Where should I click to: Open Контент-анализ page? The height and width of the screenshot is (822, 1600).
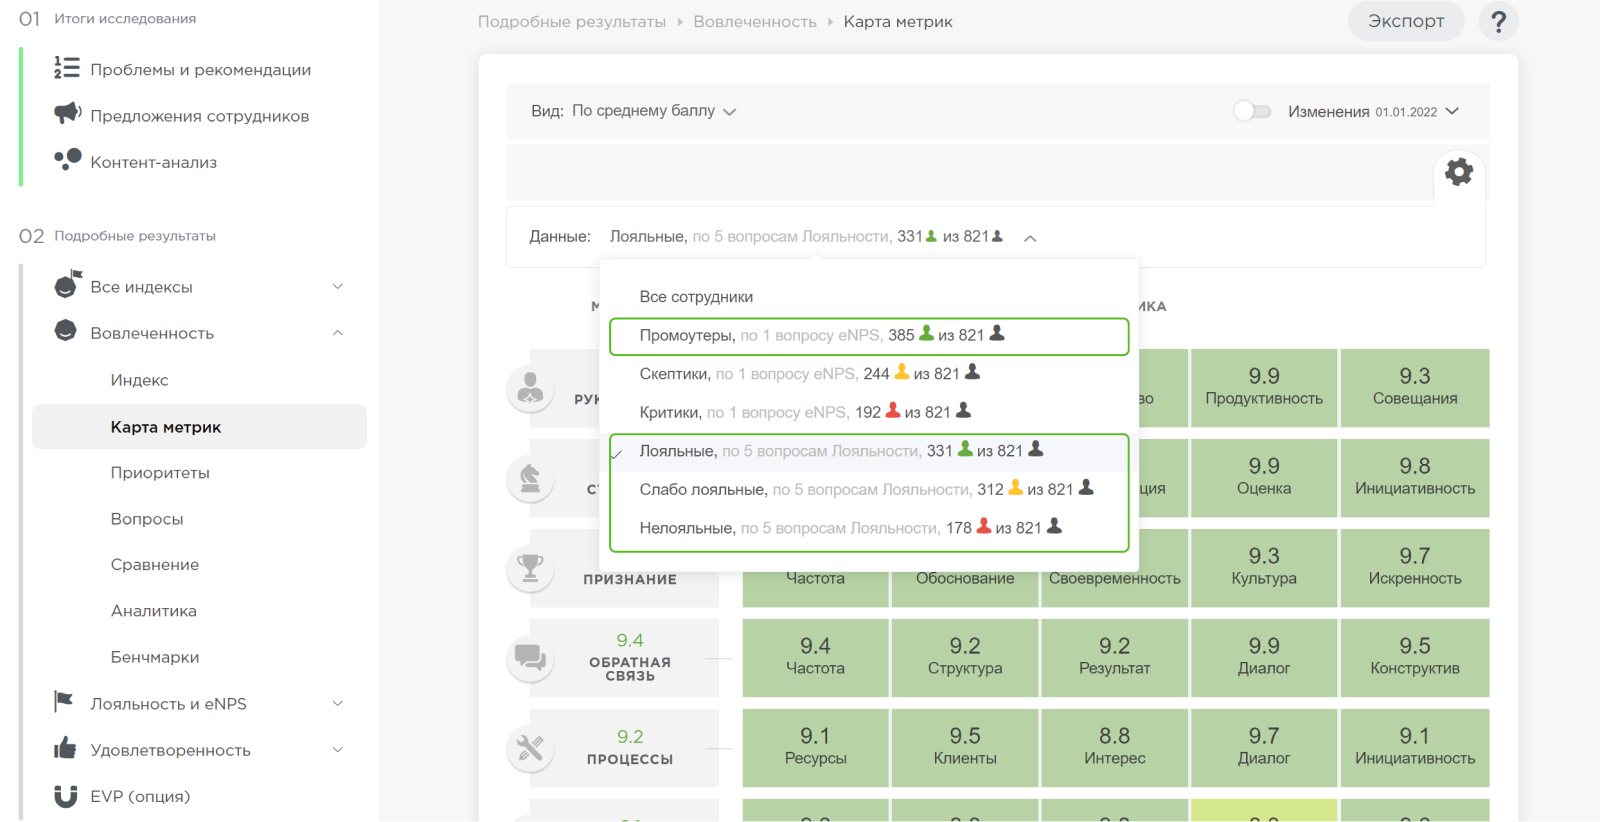153,162
